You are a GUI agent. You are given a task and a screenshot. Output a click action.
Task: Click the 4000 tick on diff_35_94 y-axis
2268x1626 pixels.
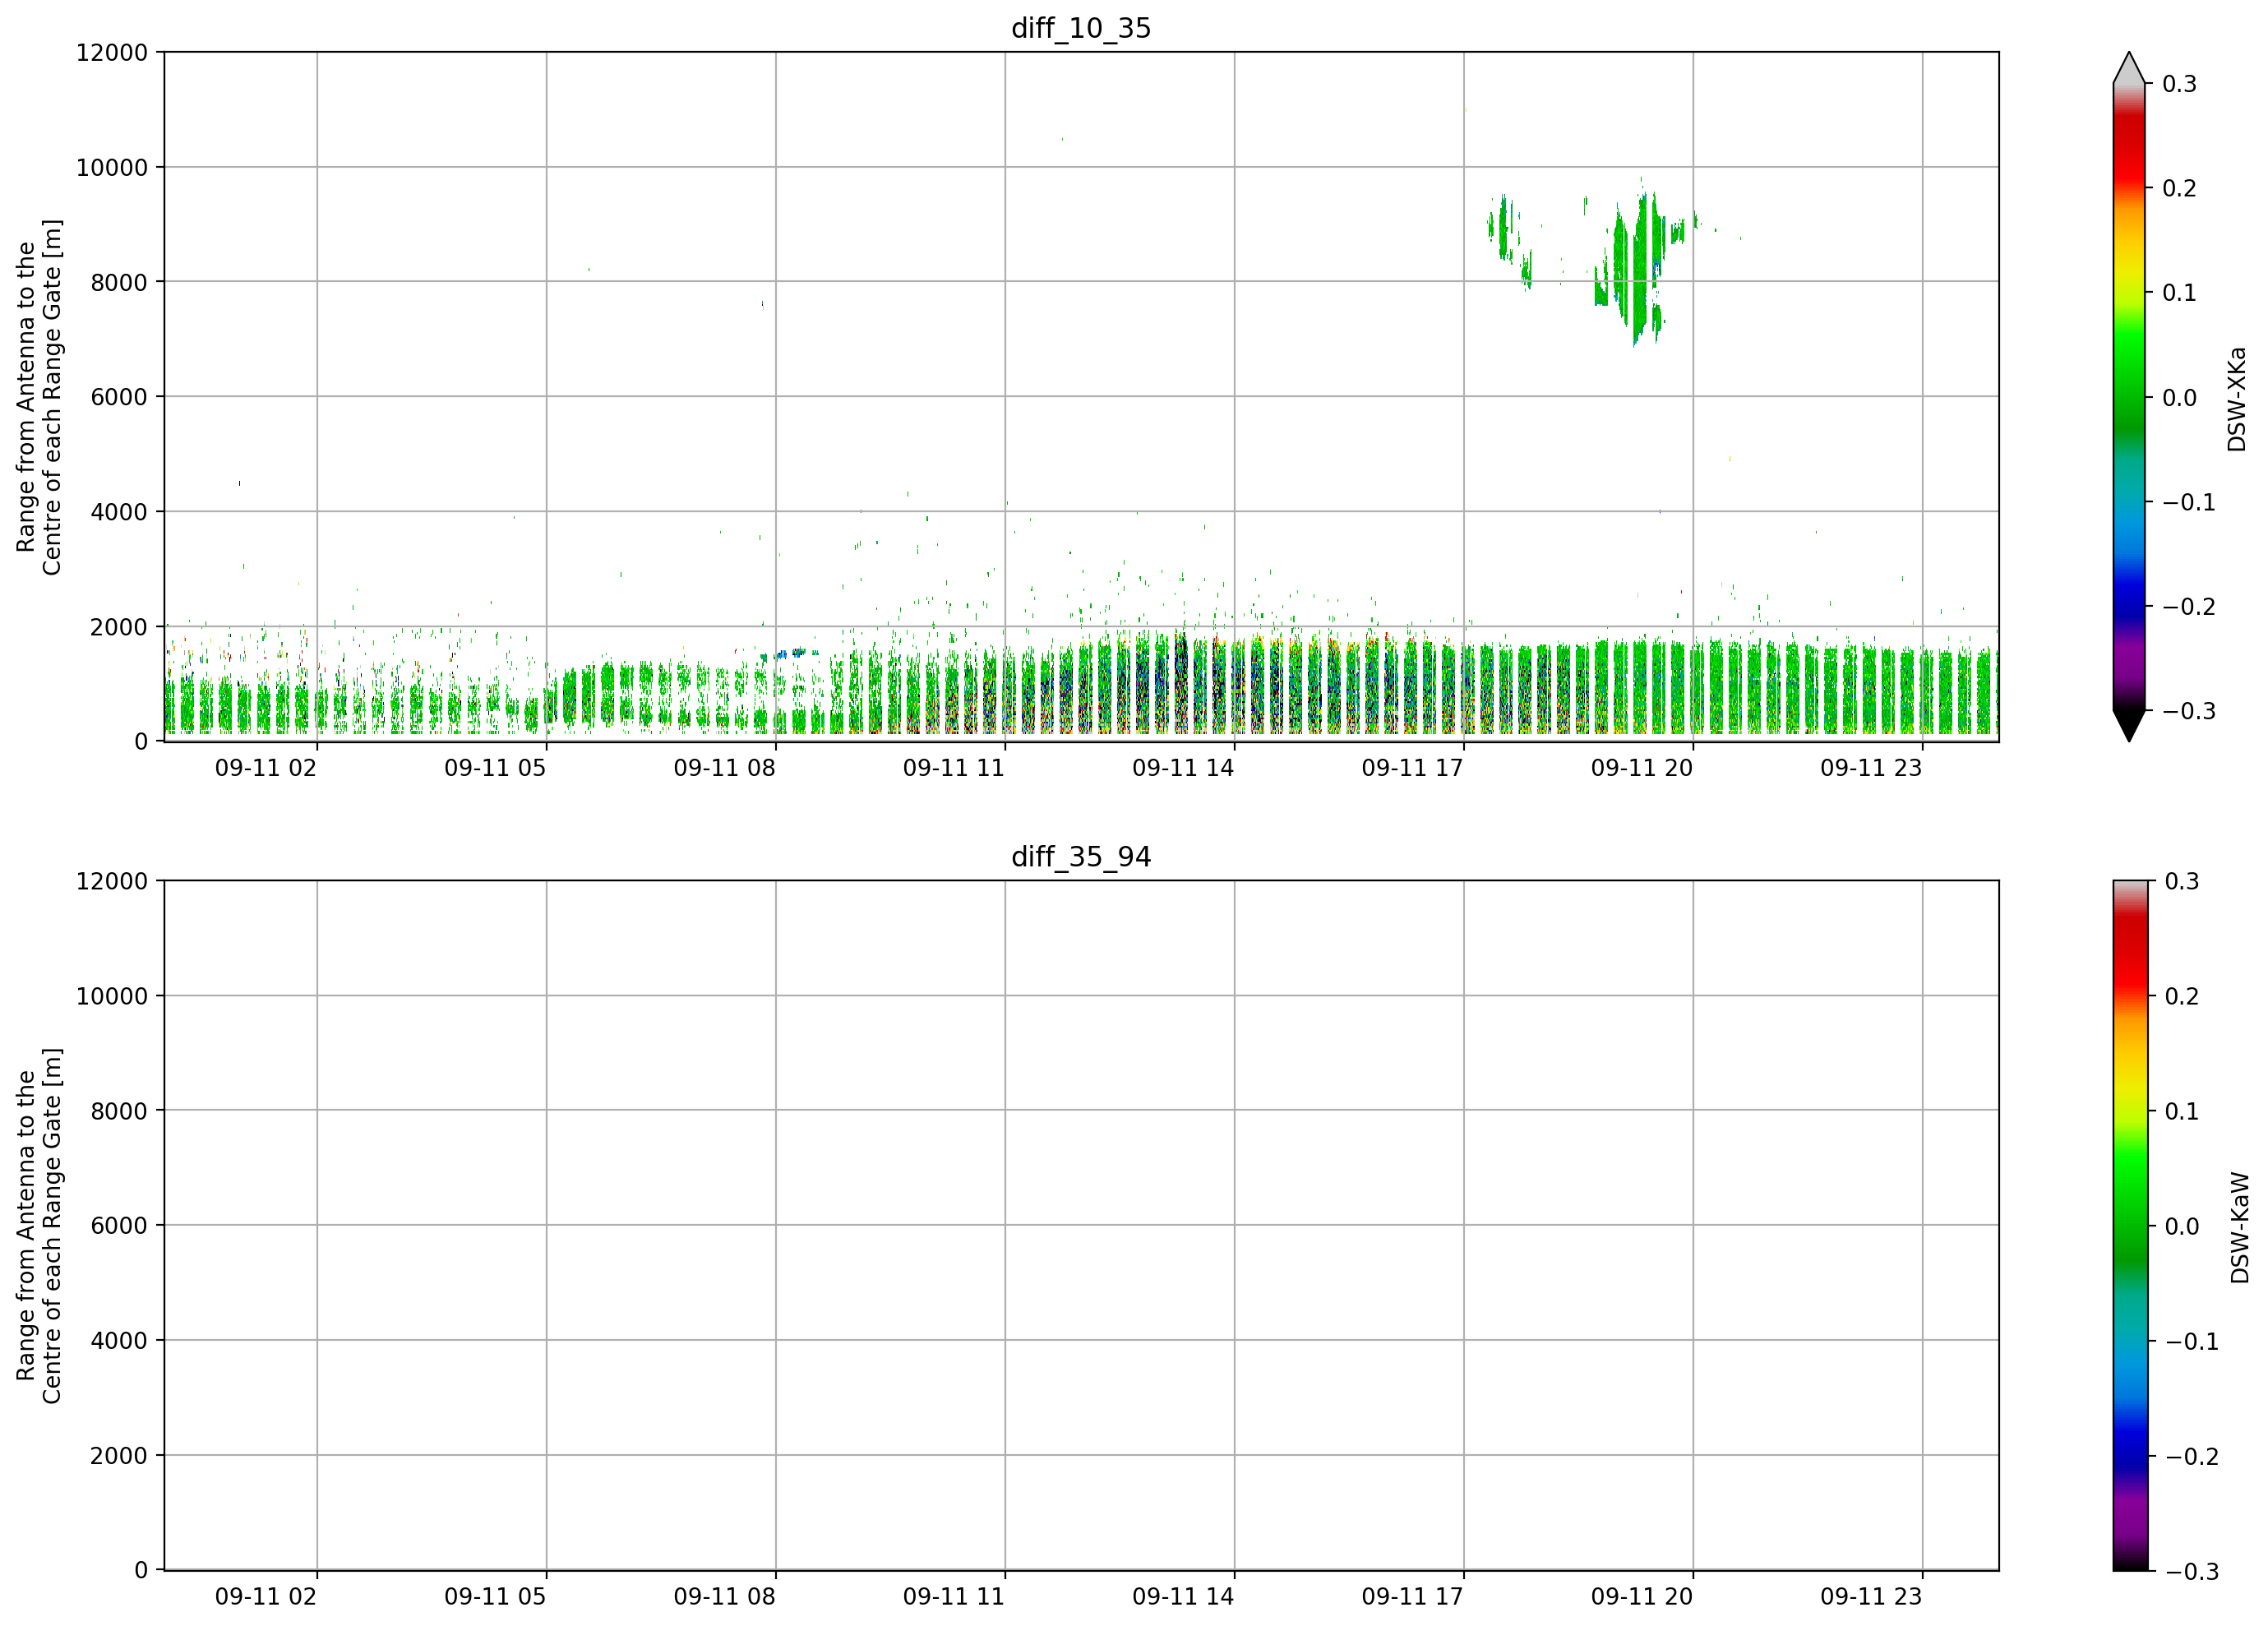(119, 1341)
